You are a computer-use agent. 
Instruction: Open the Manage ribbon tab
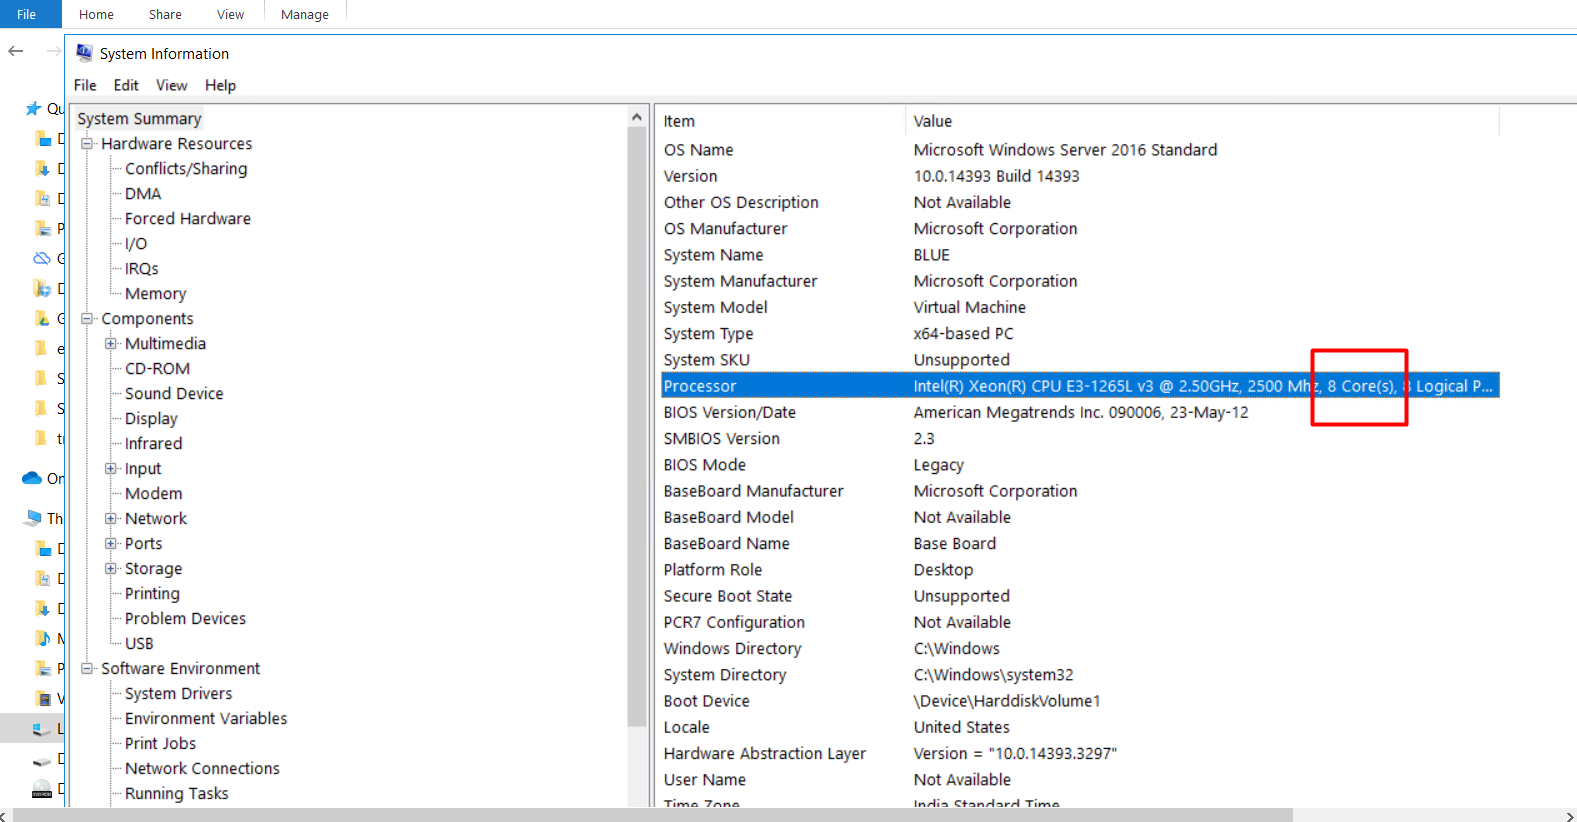[x=304, y=15]
